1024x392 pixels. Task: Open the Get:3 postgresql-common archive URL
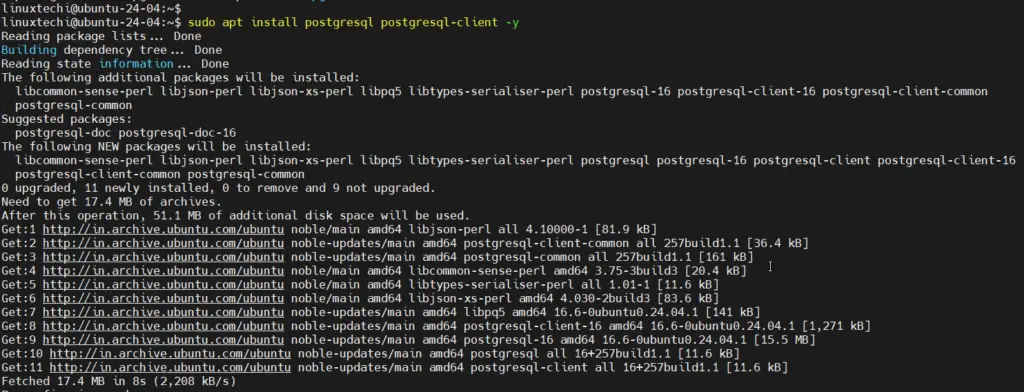pyautogui.click(x=163, y=257)
